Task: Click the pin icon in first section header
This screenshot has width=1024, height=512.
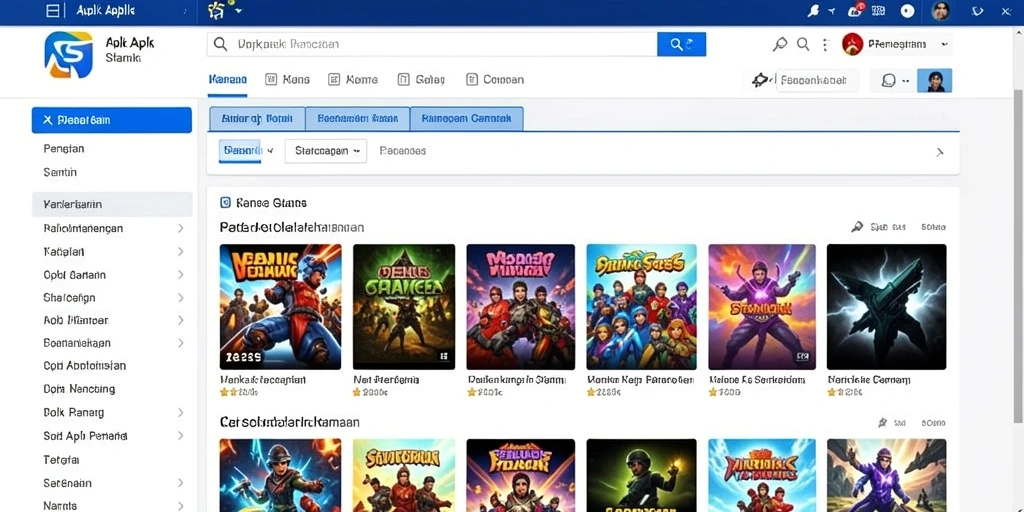Action: 857,227
